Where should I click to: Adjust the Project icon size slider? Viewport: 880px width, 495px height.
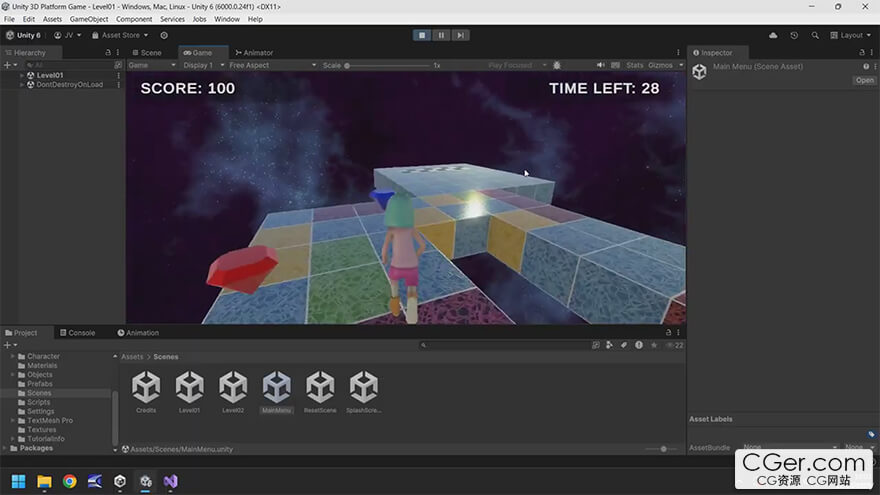(660, 449)
